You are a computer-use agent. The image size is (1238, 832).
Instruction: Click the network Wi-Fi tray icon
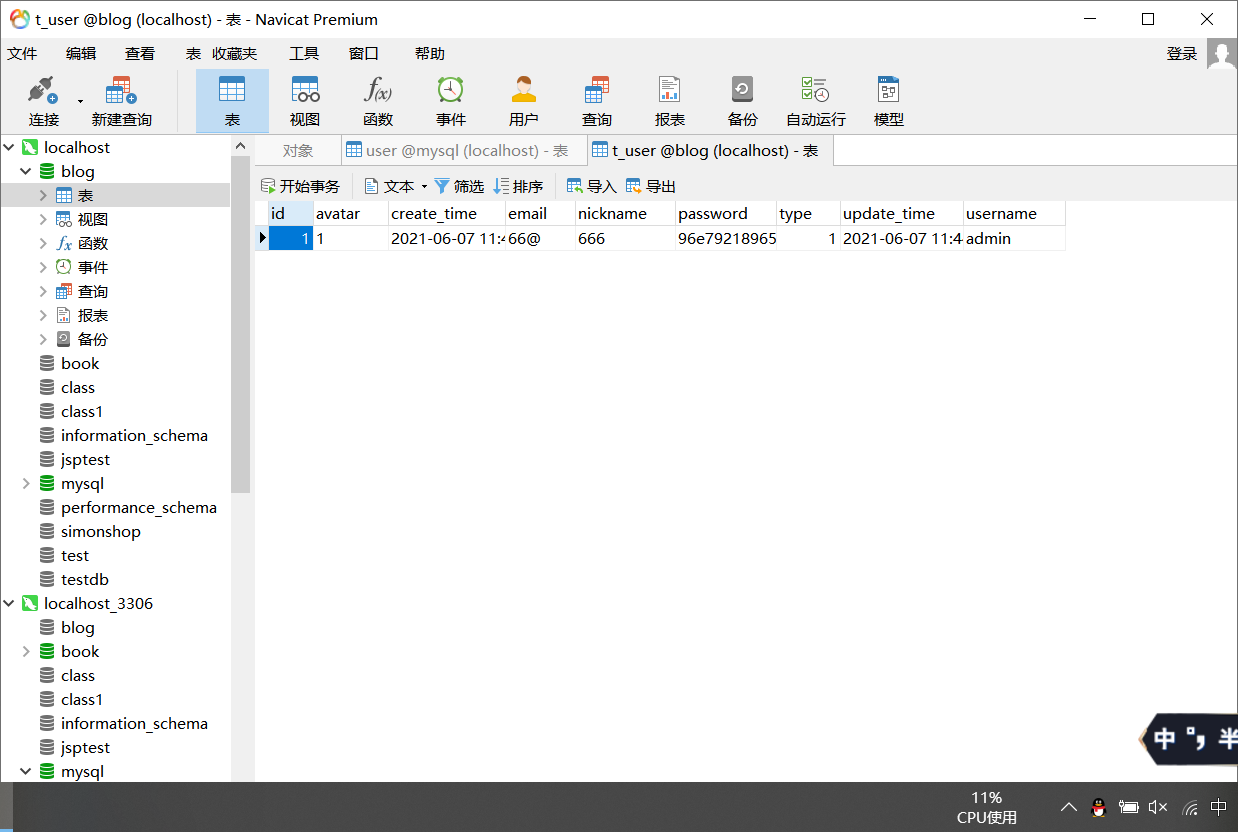[x=1190, y=807]
